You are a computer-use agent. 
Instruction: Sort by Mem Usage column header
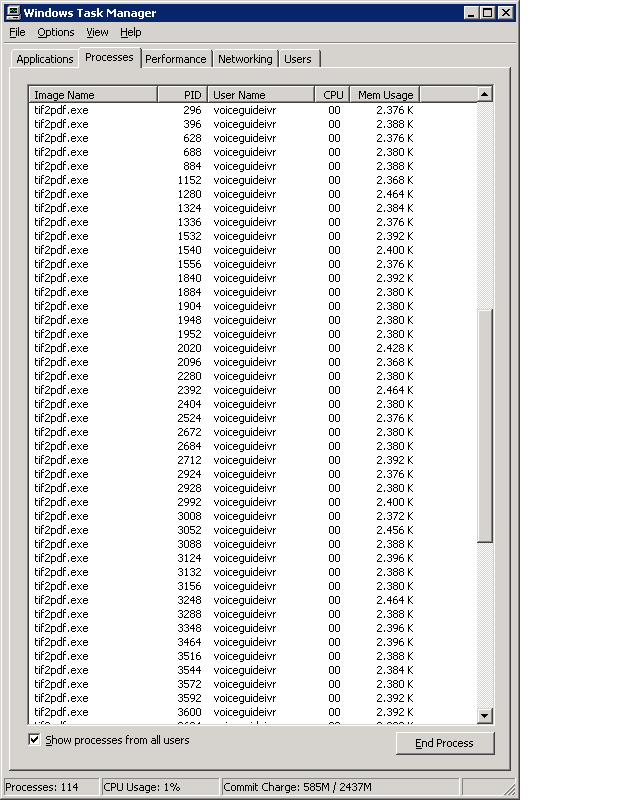pos(384,95)
